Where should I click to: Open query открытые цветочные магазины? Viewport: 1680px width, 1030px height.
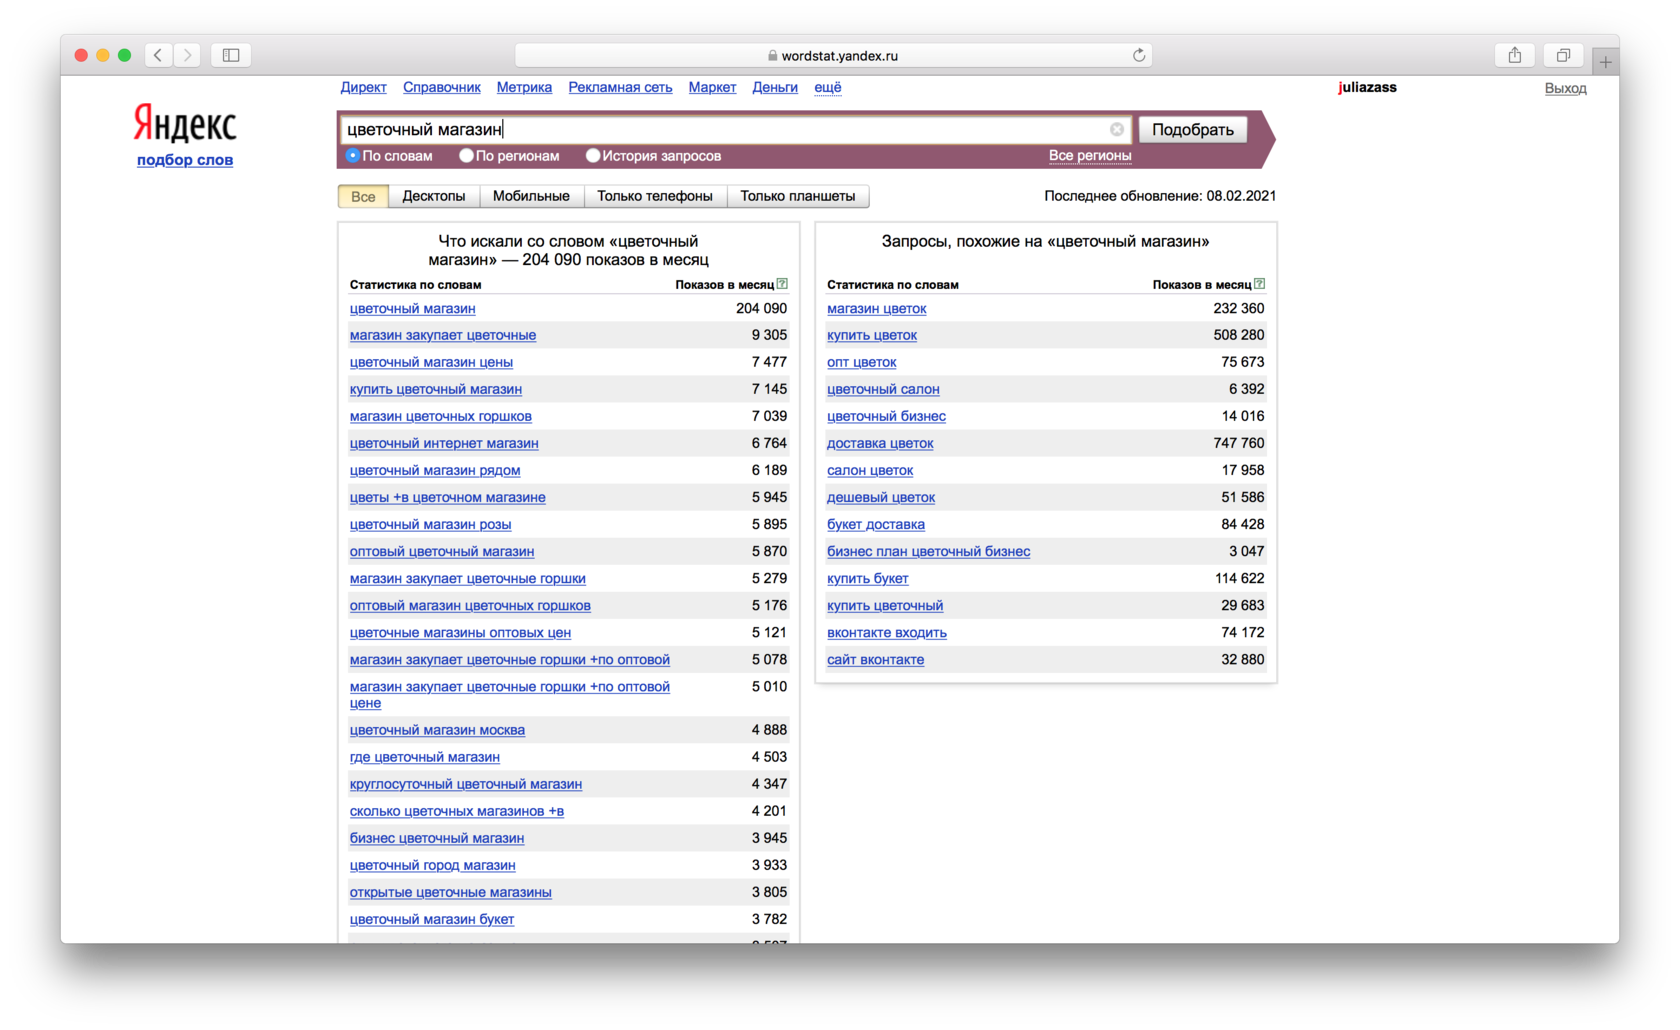[x=451, y=892]
